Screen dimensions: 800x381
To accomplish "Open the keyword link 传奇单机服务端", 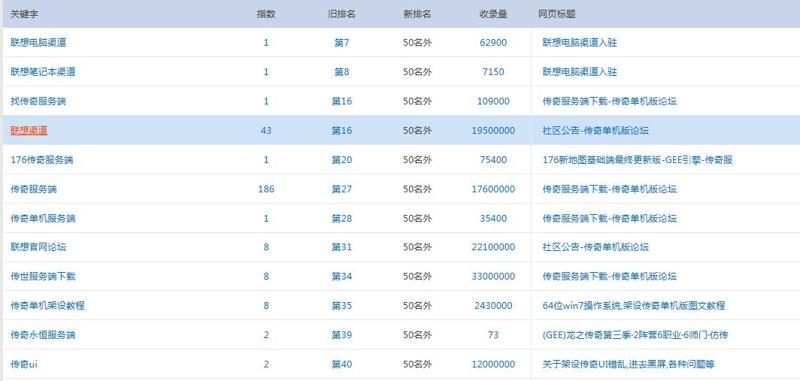I will [x=43, y=218].
